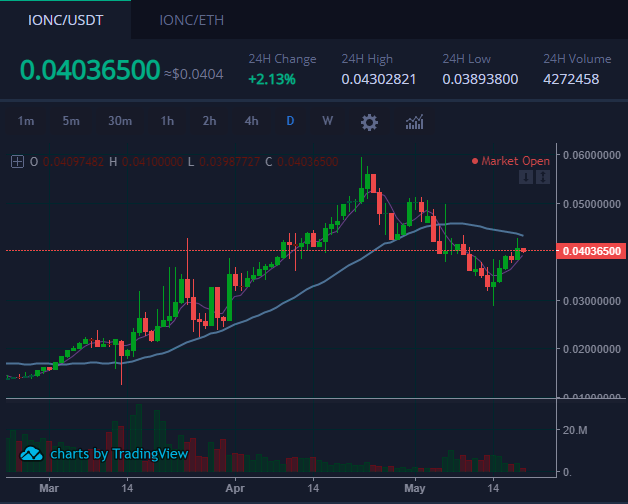Image resolution: width=628 pixels, height=504 pixels.
Task: Click the +2.13% 24H change value
Action: click(x=272, y=79)
